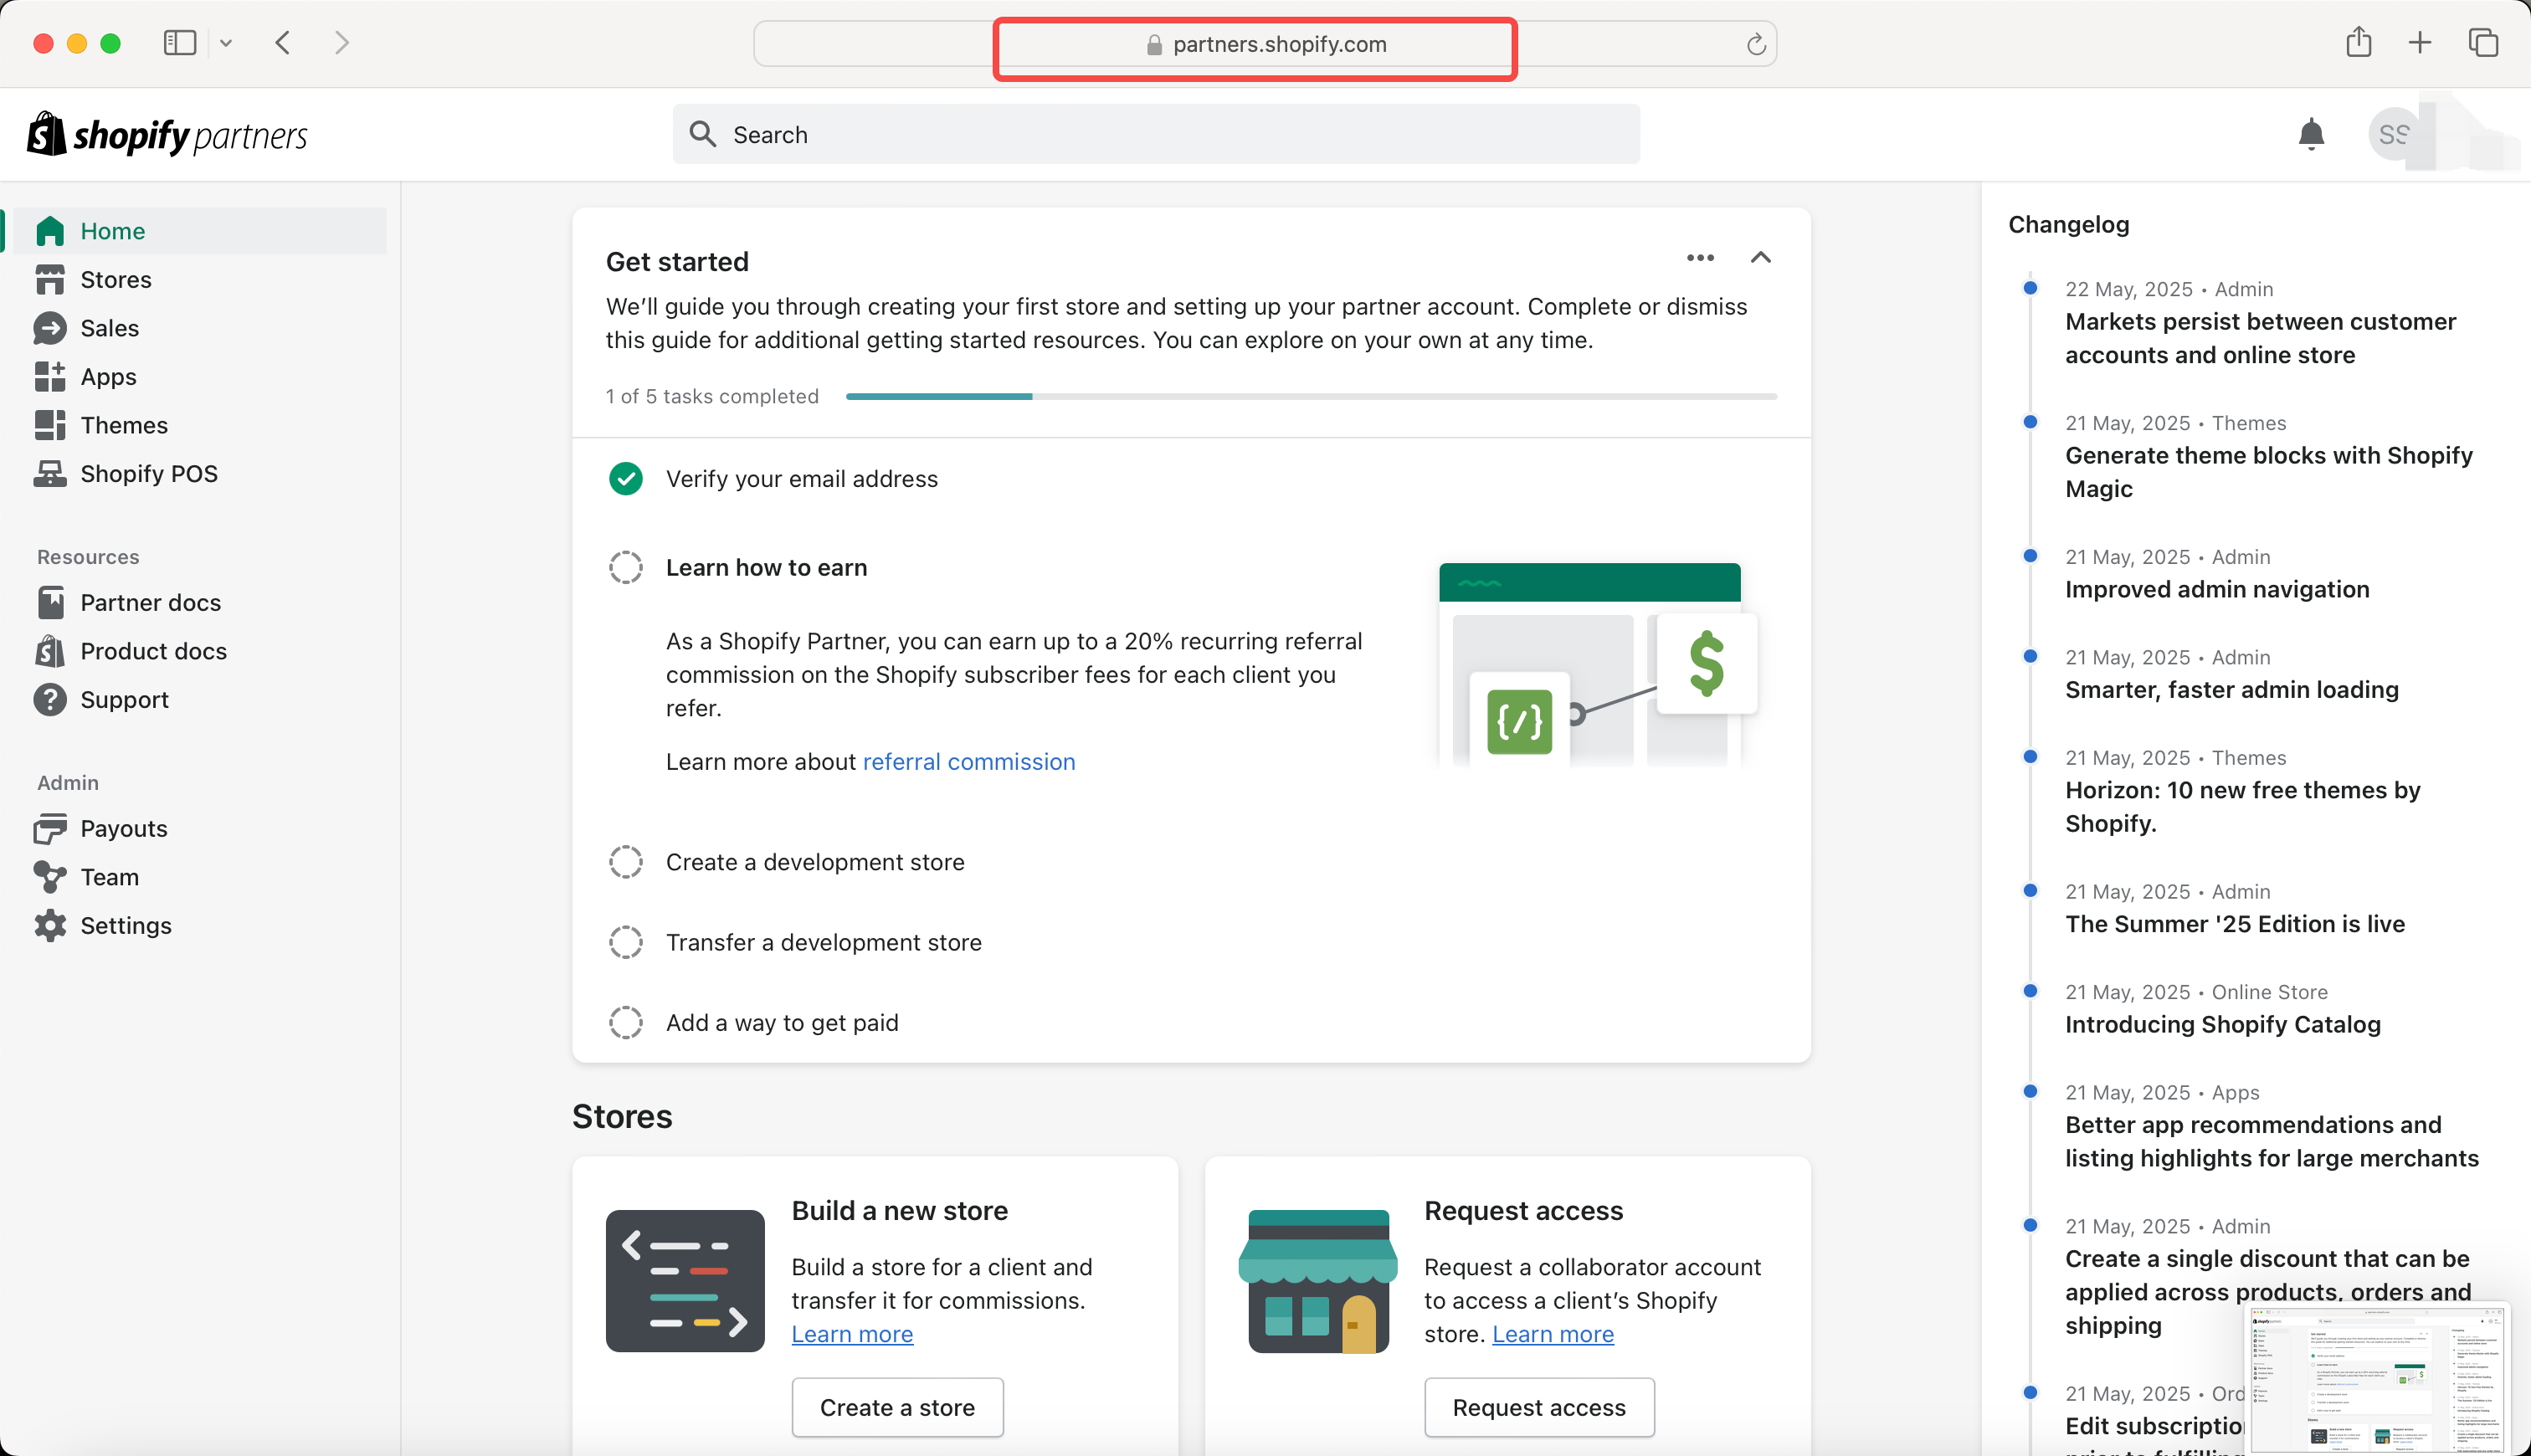This screenshot has height=1456, width=2531.
Task: Open Safari sidebar dropdown arrow
Action: click(x=226, y=43)
